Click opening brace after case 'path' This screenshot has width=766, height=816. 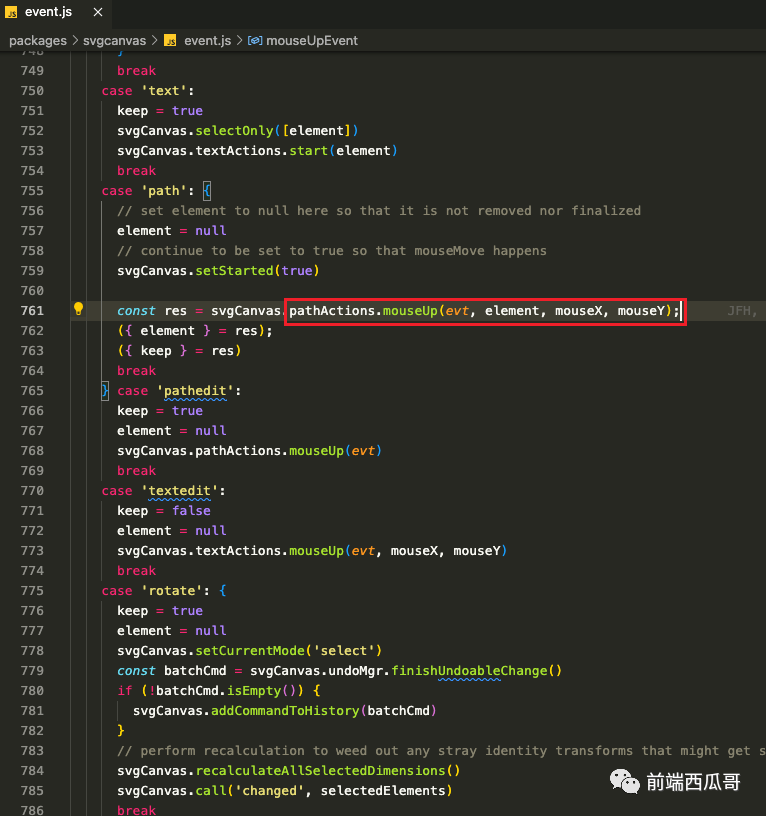pos(207,191)
